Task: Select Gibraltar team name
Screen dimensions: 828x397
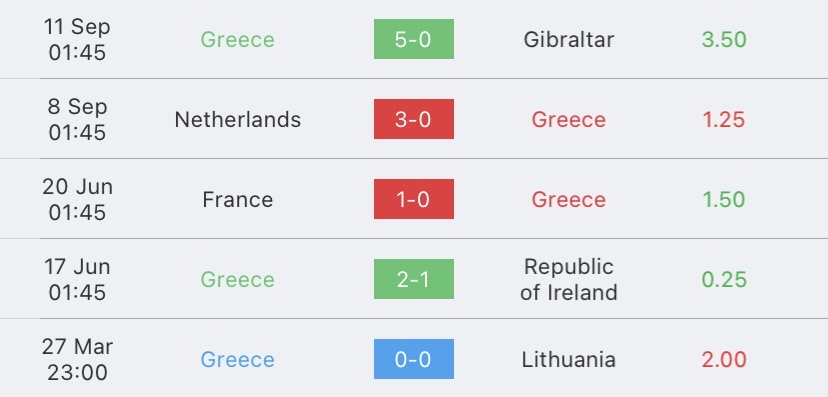Action: pos(569,40)
